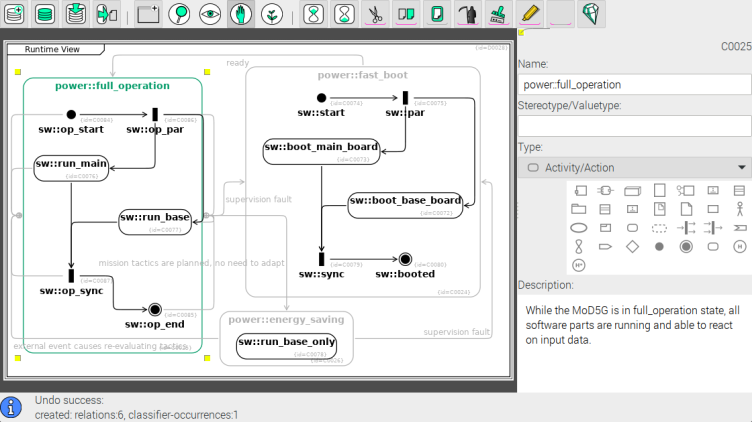Select the actor stick-figure type icon
Screen dimensions: 752x422
(740, 209)
